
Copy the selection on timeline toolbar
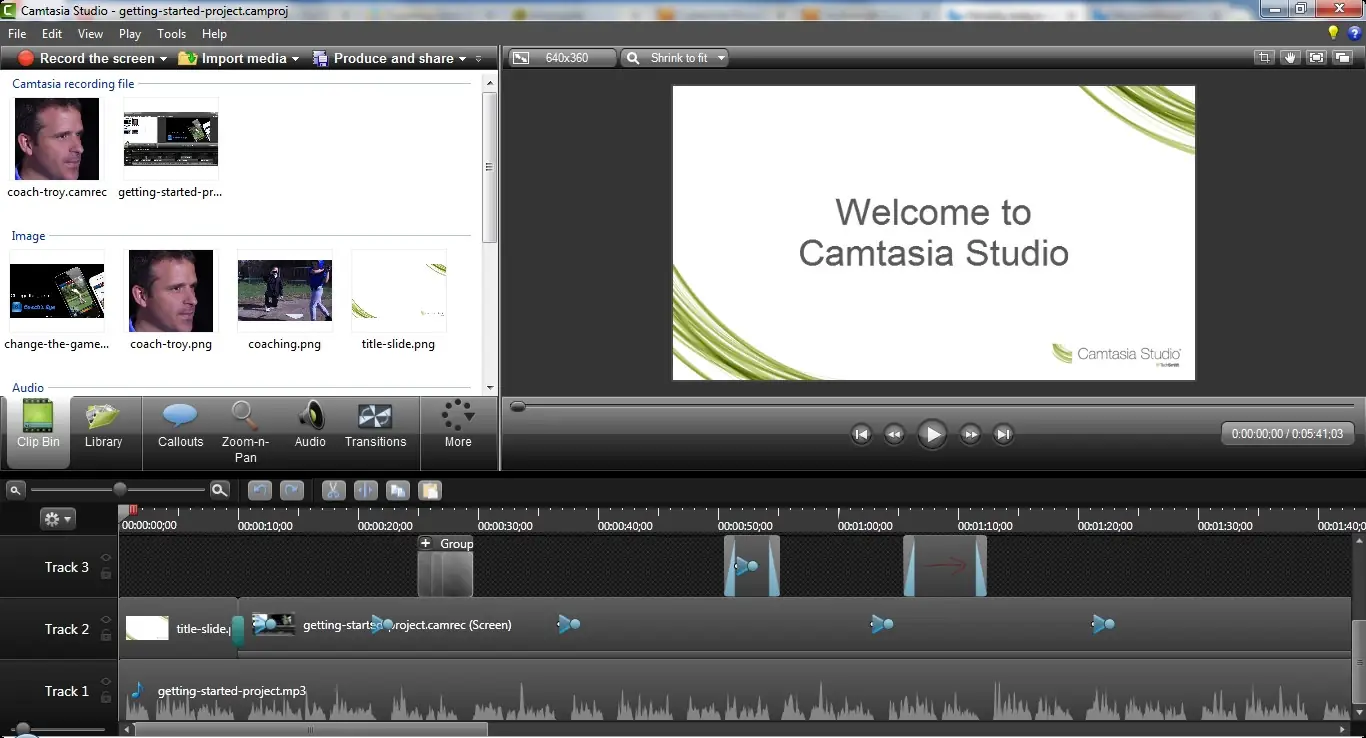coord(398,490)
